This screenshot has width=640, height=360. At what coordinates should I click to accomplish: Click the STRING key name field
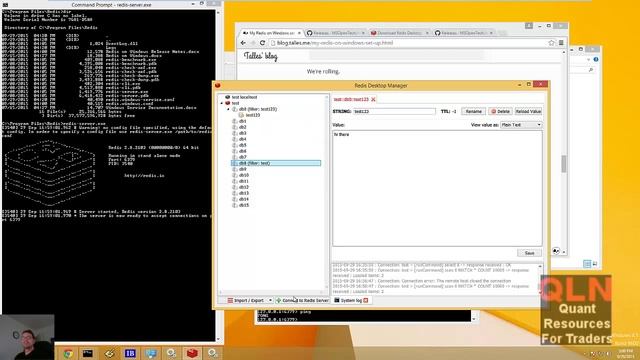394,111
